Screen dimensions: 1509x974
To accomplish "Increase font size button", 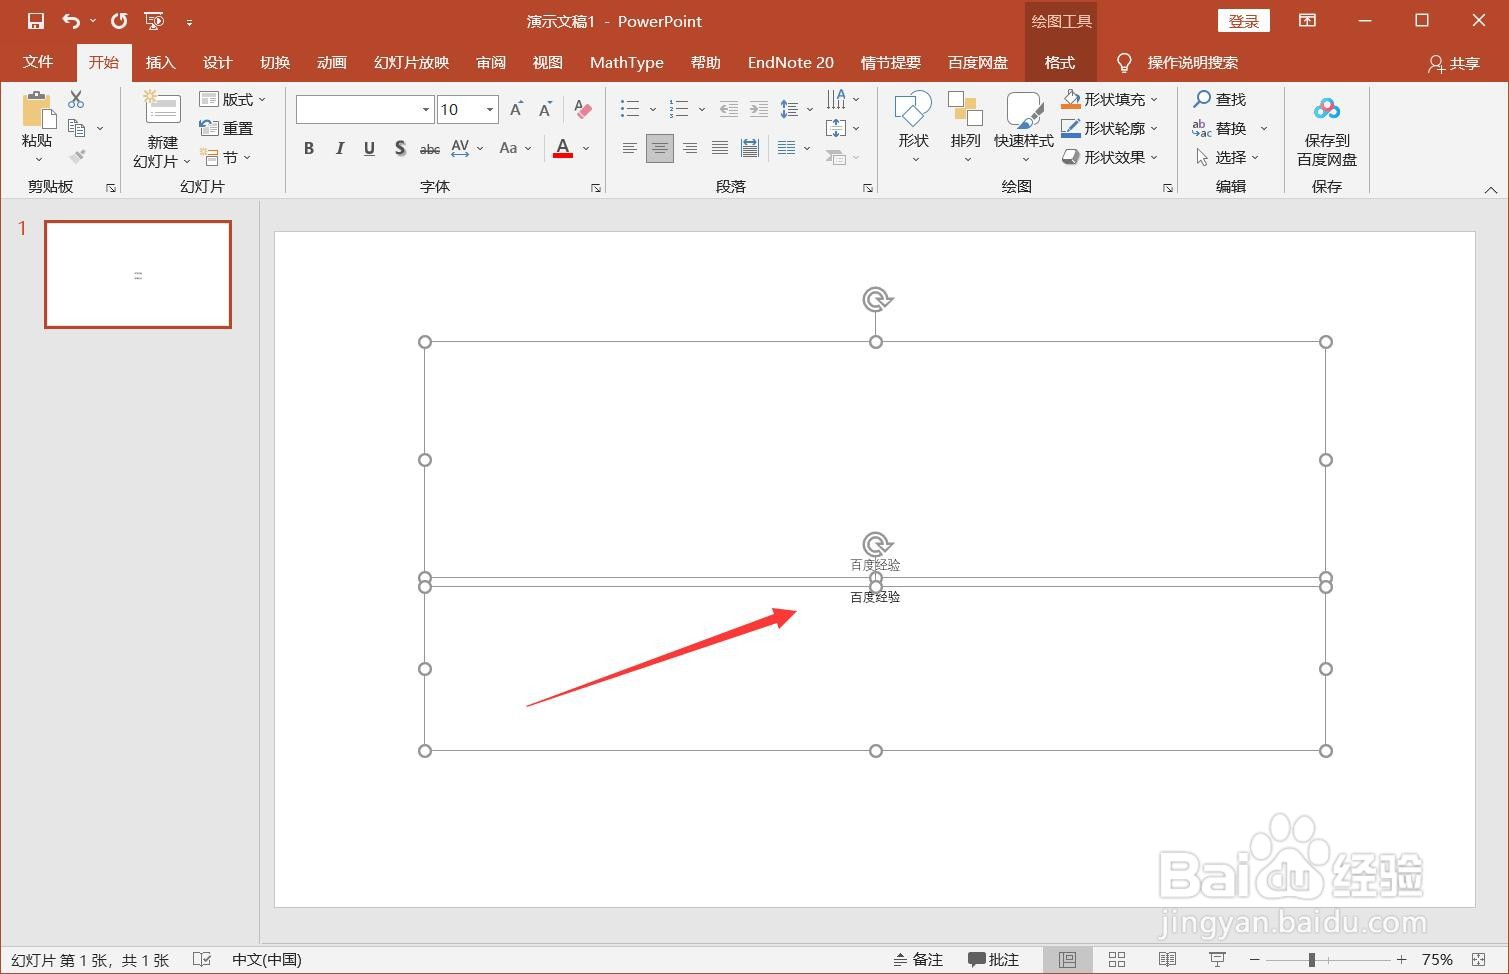I will click(516, 109).
